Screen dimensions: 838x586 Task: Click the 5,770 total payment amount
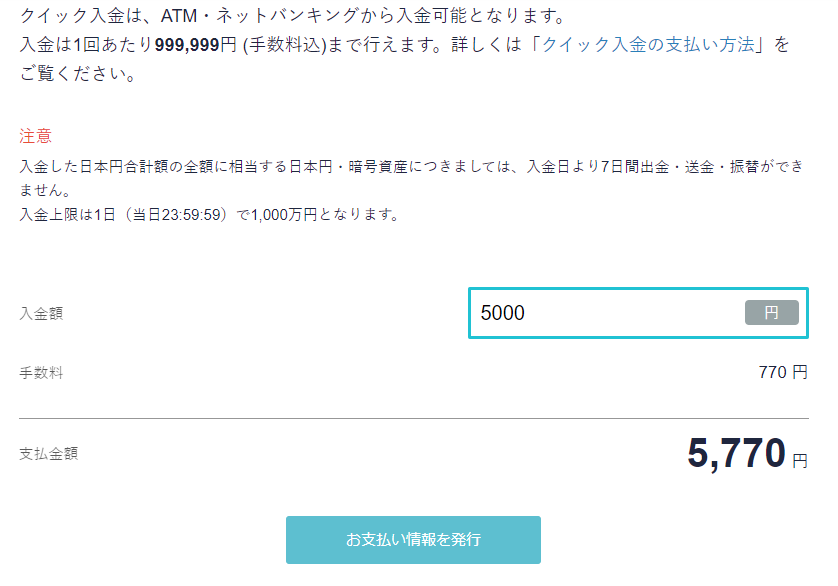[x=735, y=454]
